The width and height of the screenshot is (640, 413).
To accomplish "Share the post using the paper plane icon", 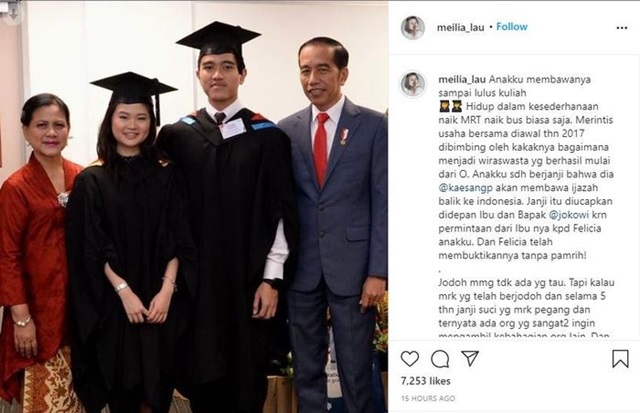I will 470,358.
